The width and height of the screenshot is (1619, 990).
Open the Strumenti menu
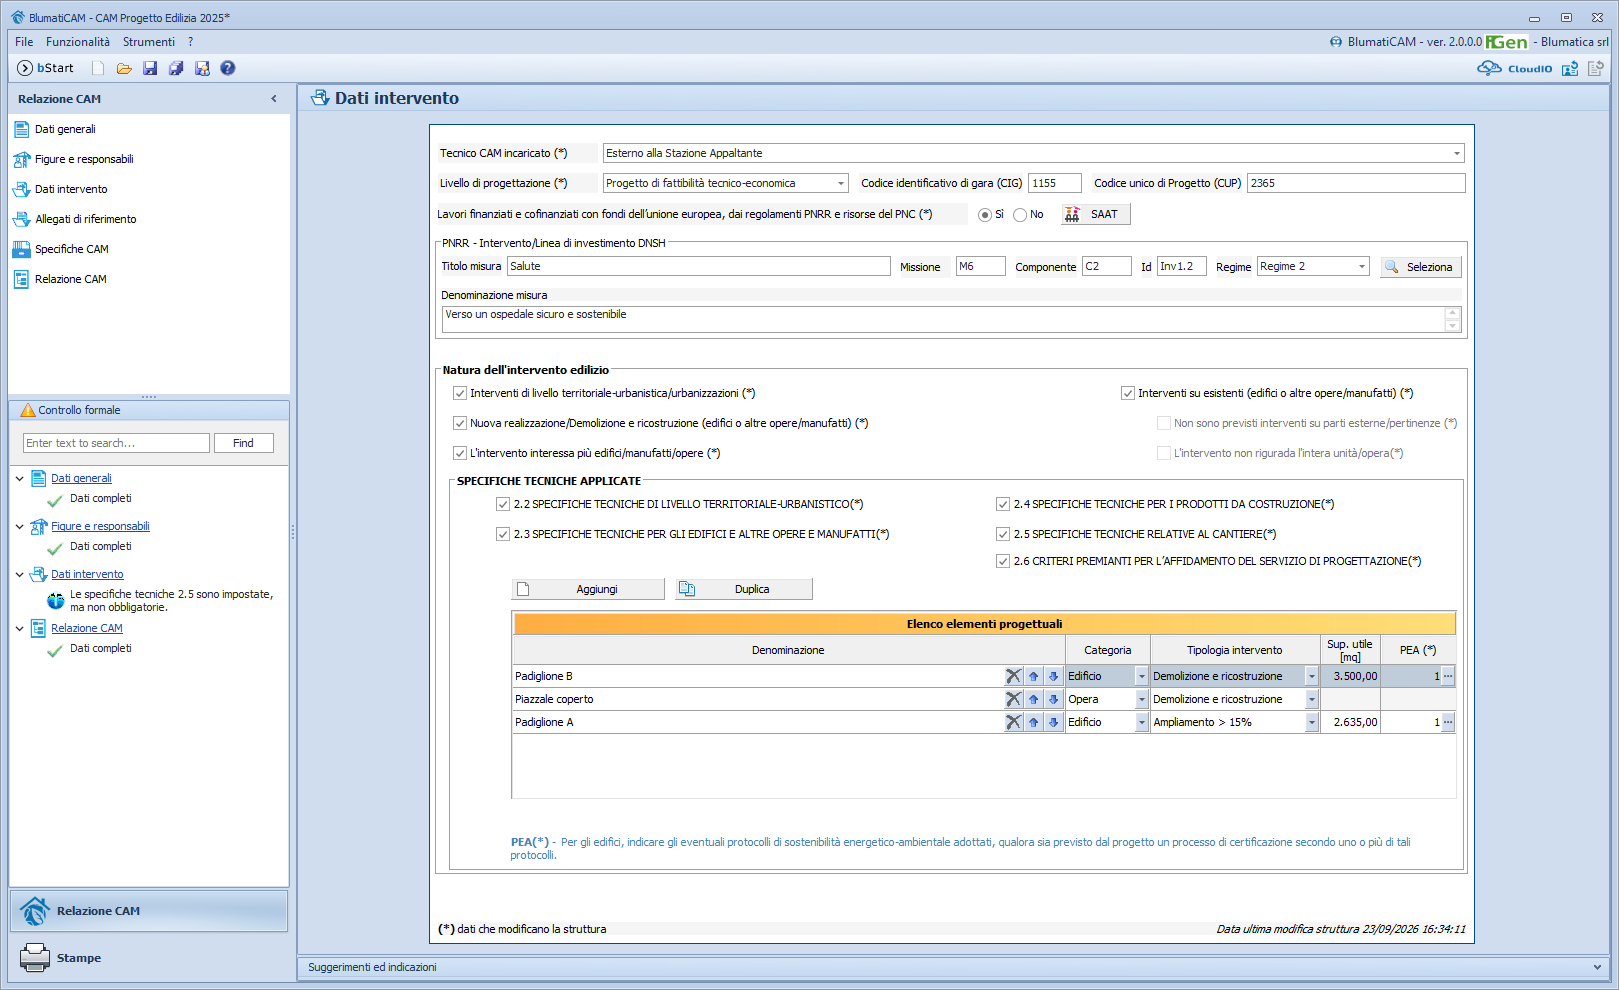149,42
